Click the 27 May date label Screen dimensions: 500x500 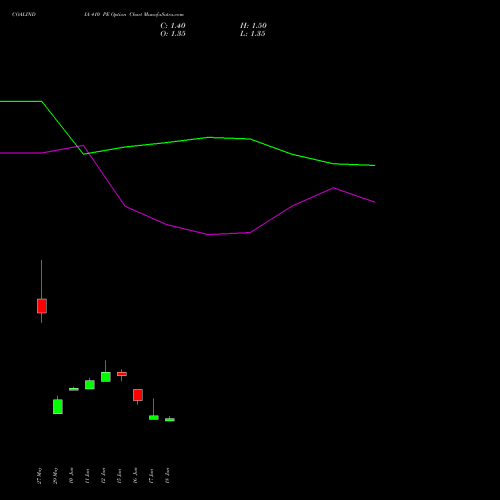[39, 476]
